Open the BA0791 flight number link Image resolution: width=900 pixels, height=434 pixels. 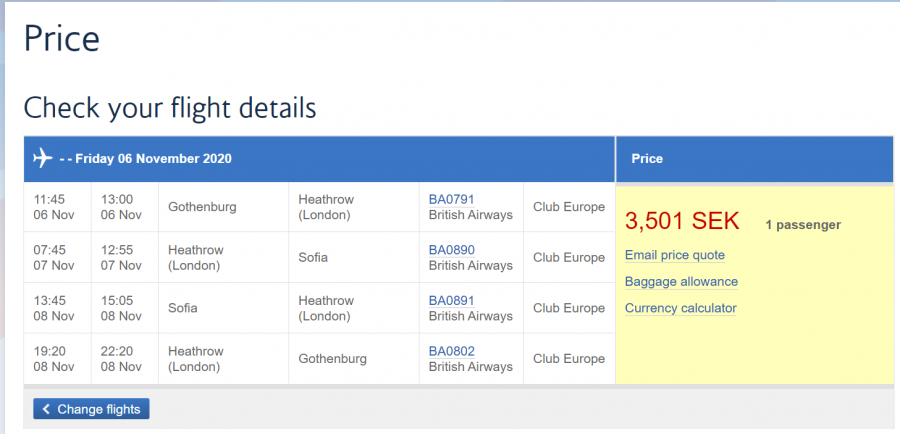[x=451, y=199]
